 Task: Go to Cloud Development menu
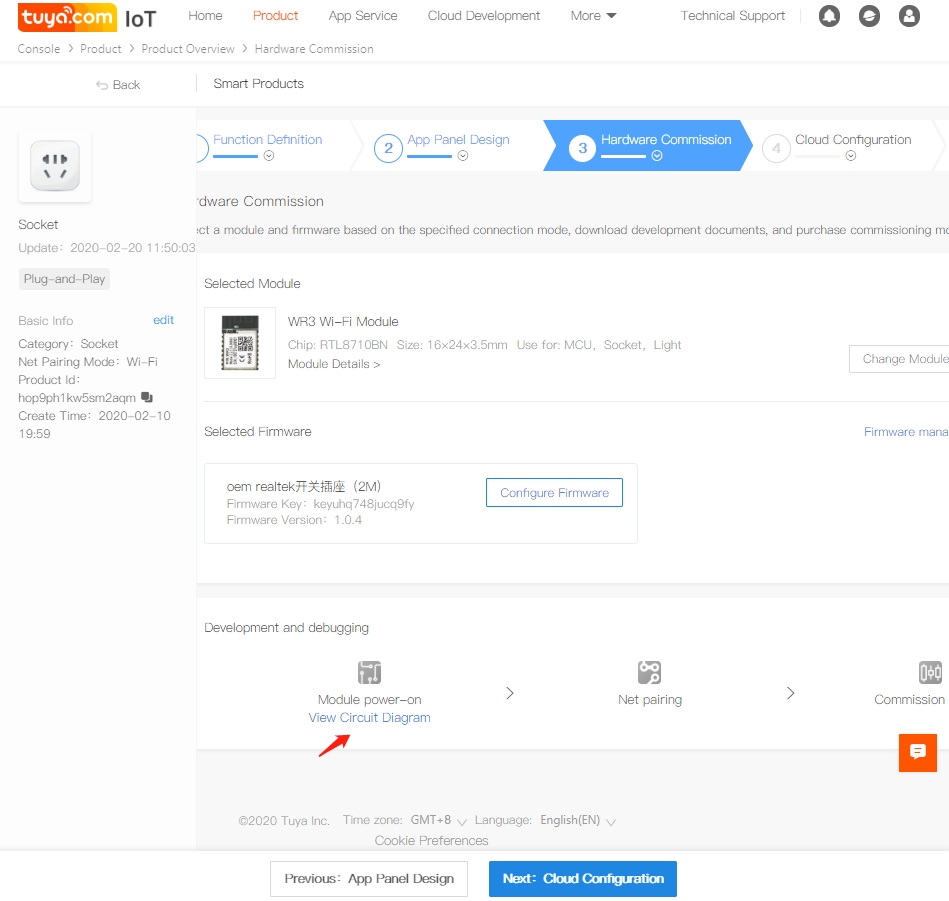click(x=484, y=16)
